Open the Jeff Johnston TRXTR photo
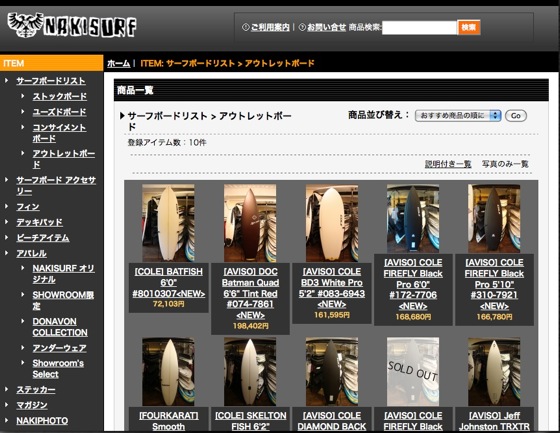 click(494, 372)
